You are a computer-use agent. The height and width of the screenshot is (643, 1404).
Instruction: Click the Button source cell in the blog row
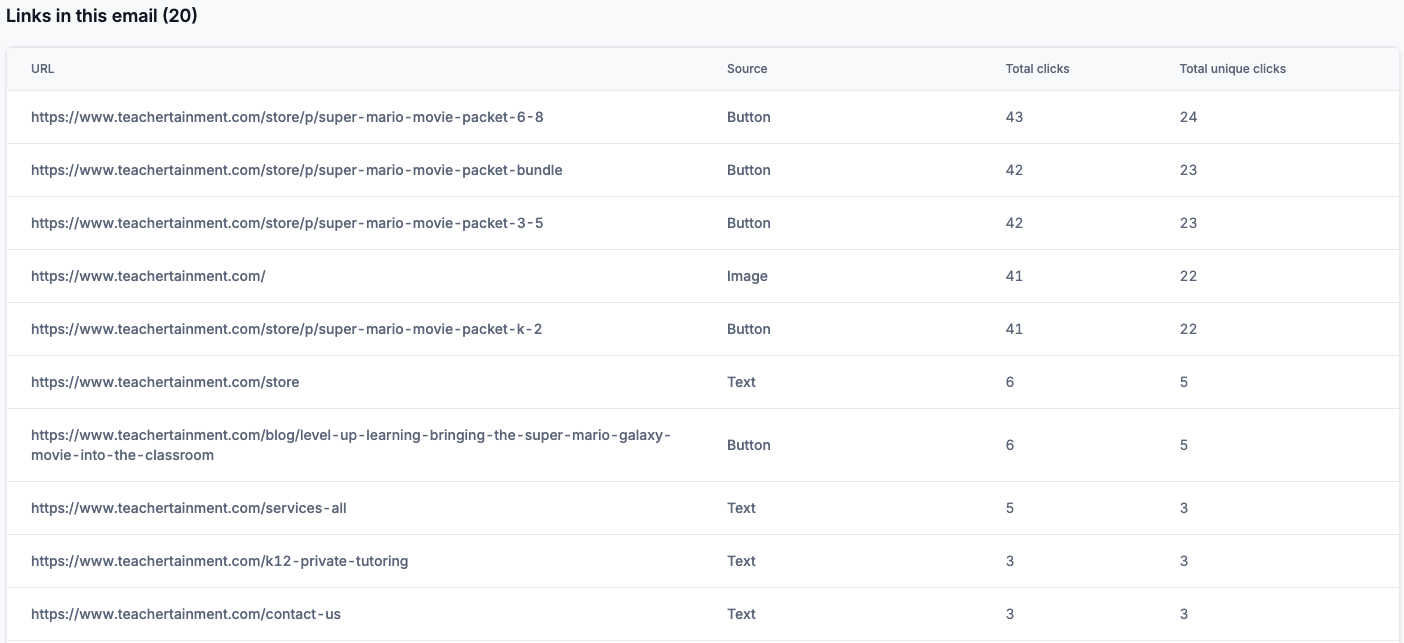(748, 445)
